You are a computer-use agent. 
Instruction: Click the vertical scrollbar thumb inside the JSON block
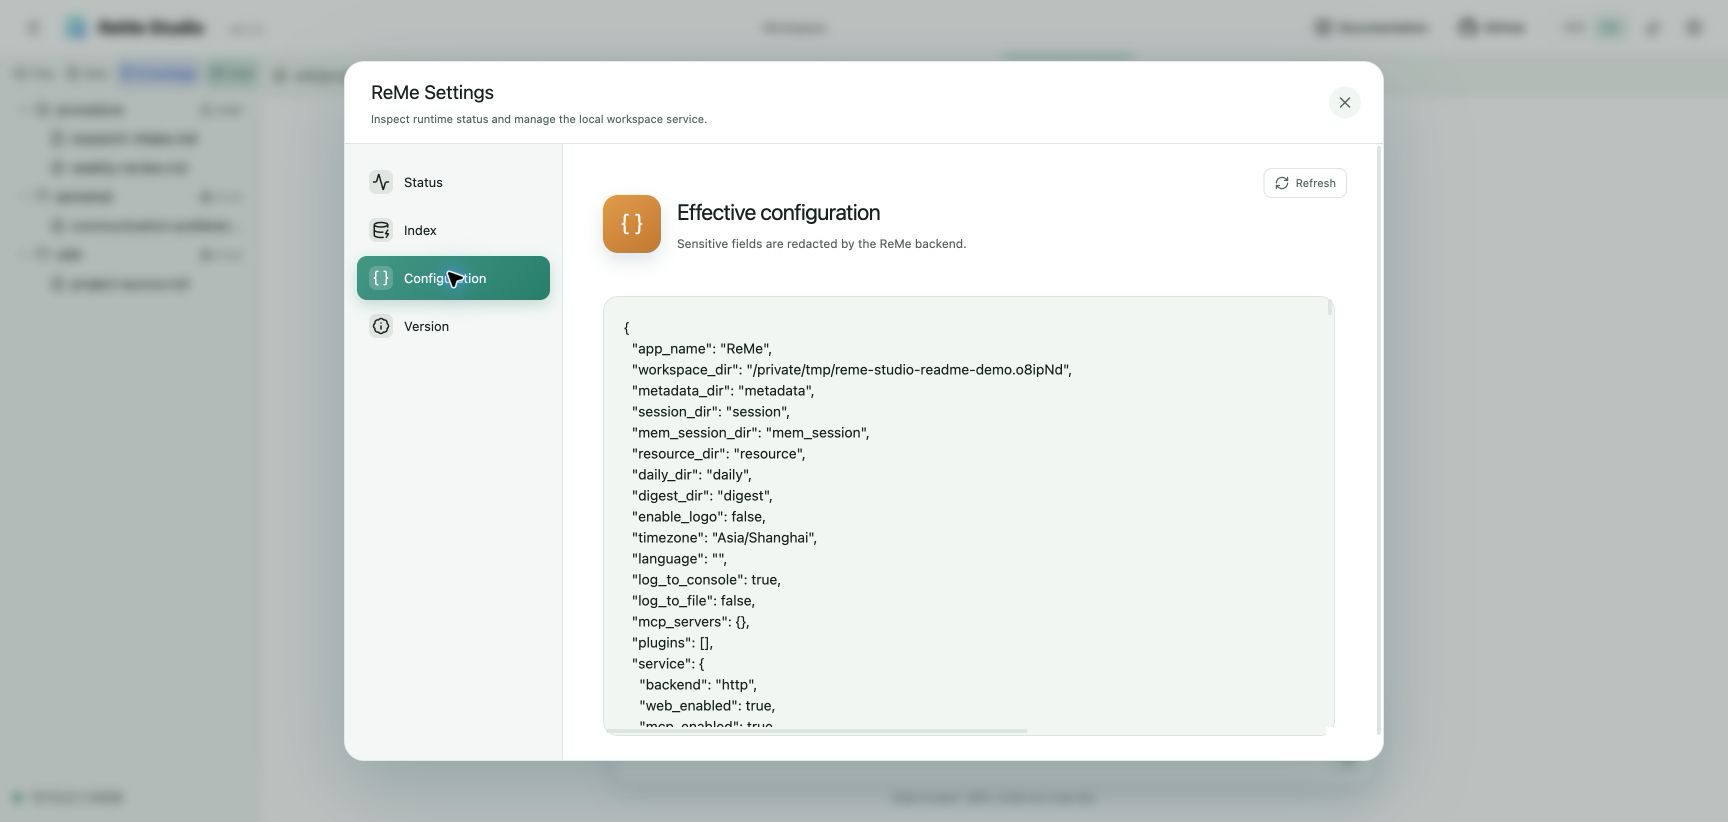pyautogui.click(x=1330, y=307)
